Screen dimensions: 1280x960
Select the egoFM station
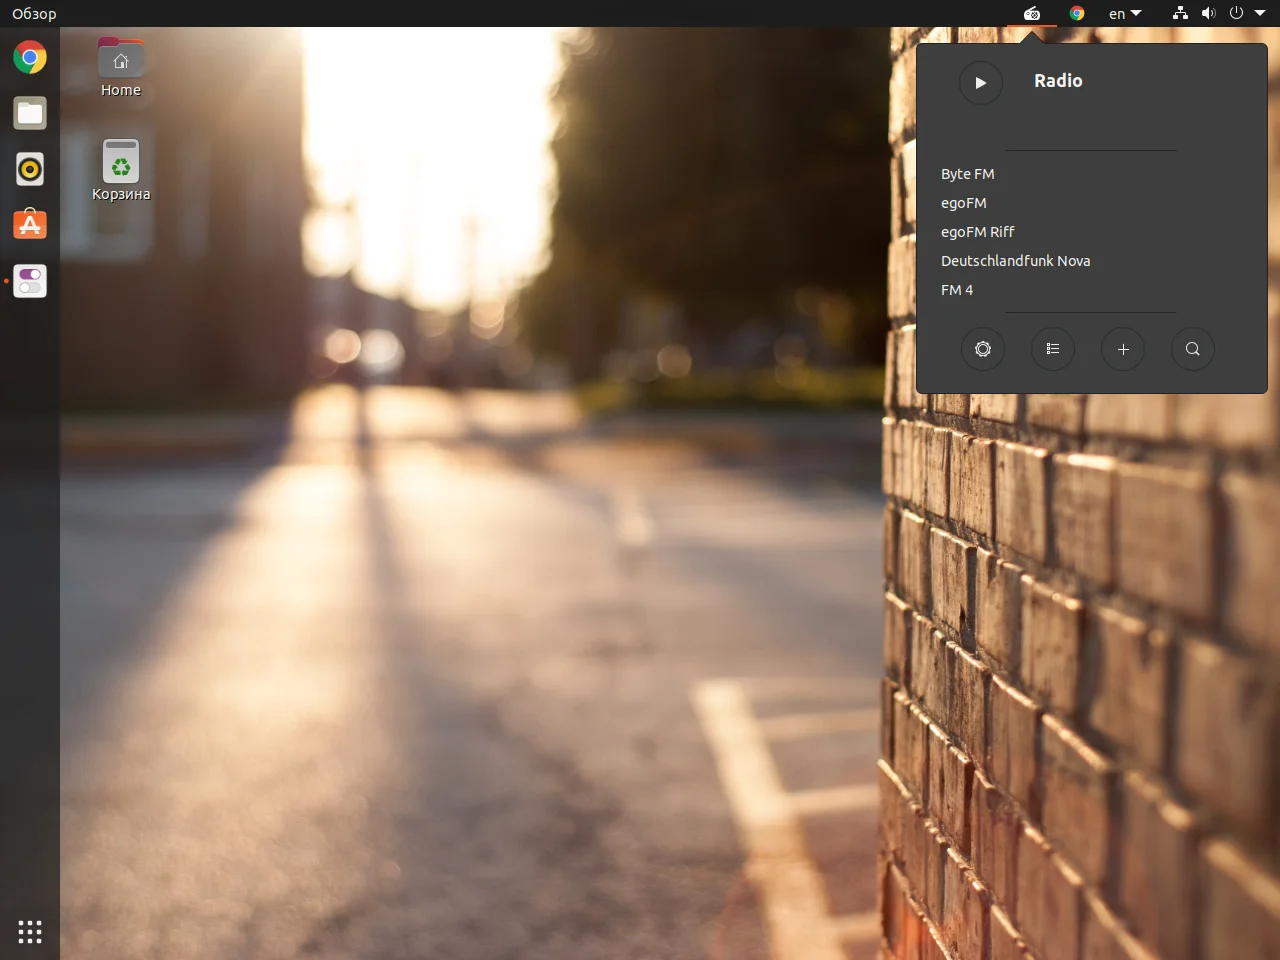click(x=1091, y=203)
